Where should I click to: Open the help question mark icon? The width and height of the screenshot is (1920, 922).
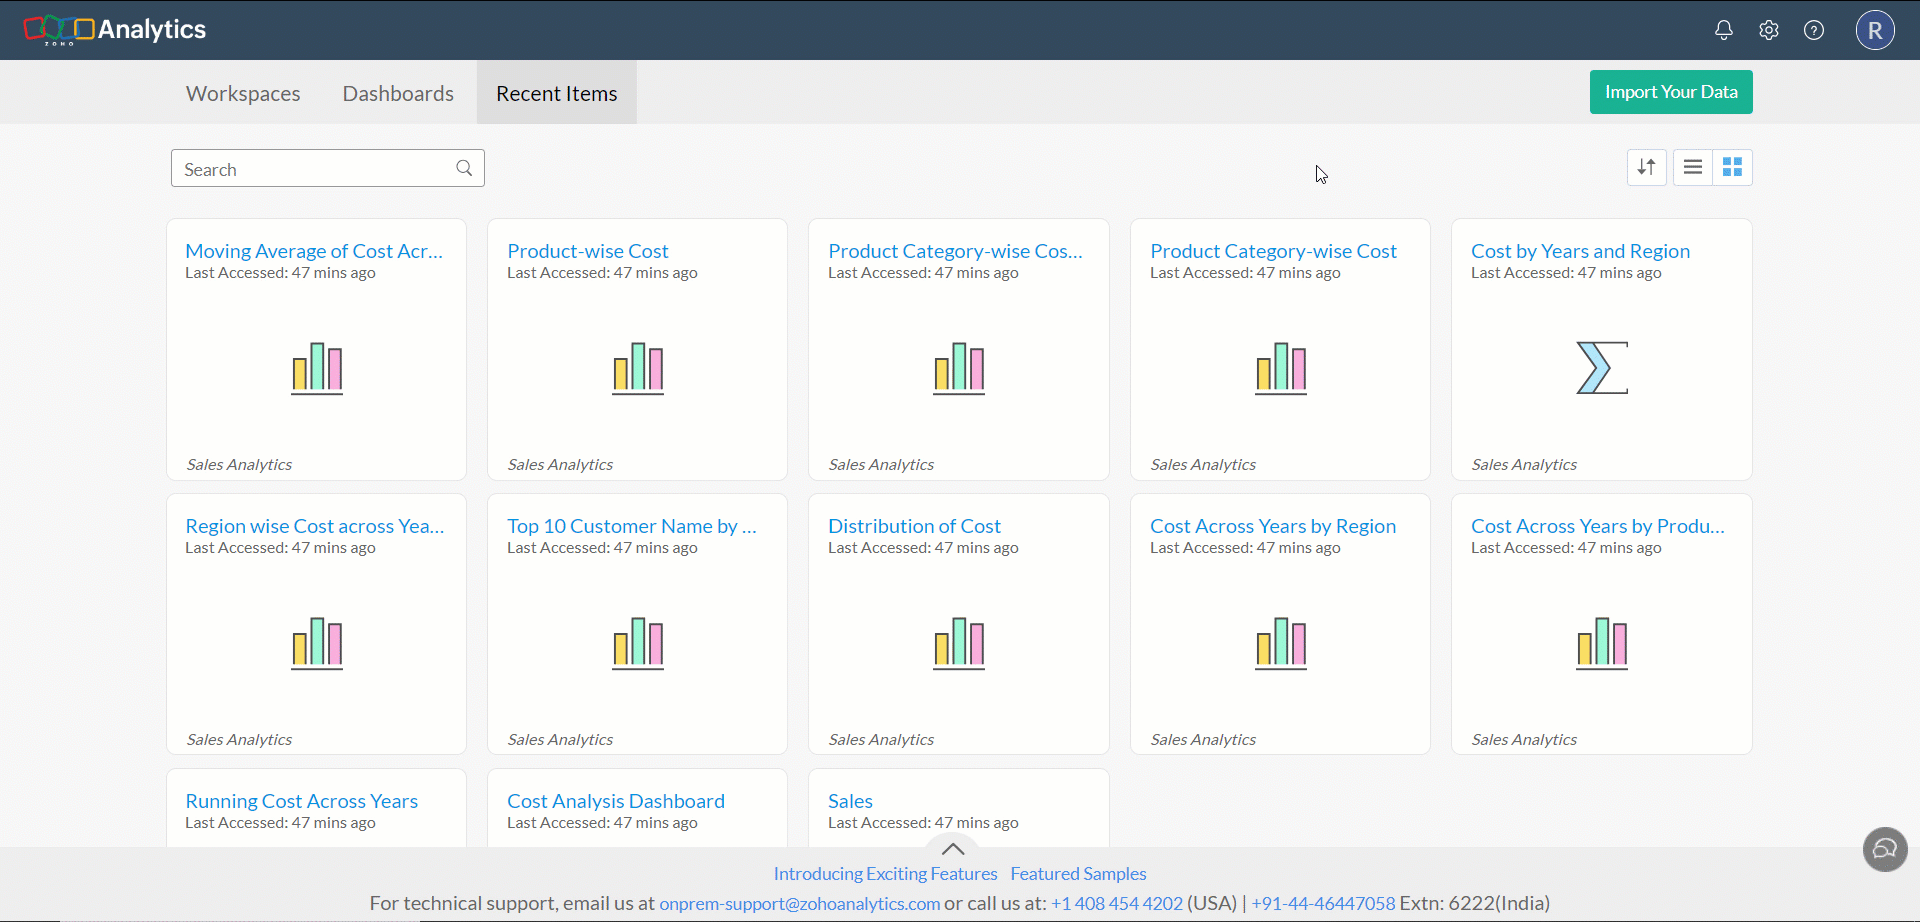point(1813,30)
